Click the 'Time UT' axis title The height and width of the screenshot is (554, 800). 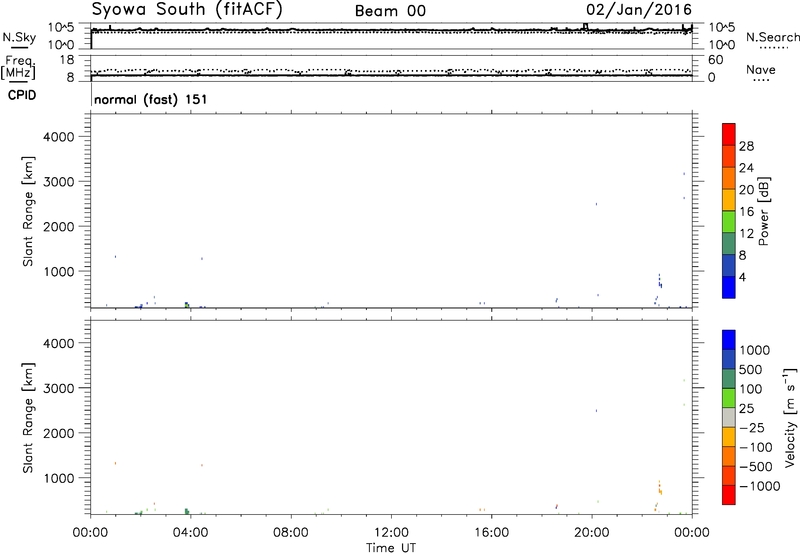tap(391, 548)
